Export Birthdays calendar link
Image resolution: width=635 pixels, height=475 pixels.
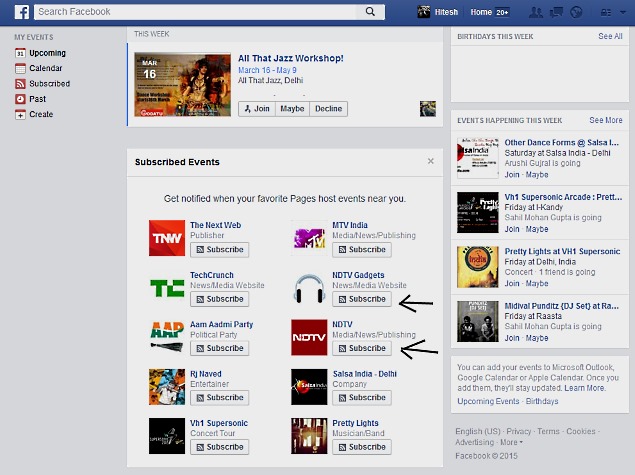click(x=542, y=401)
